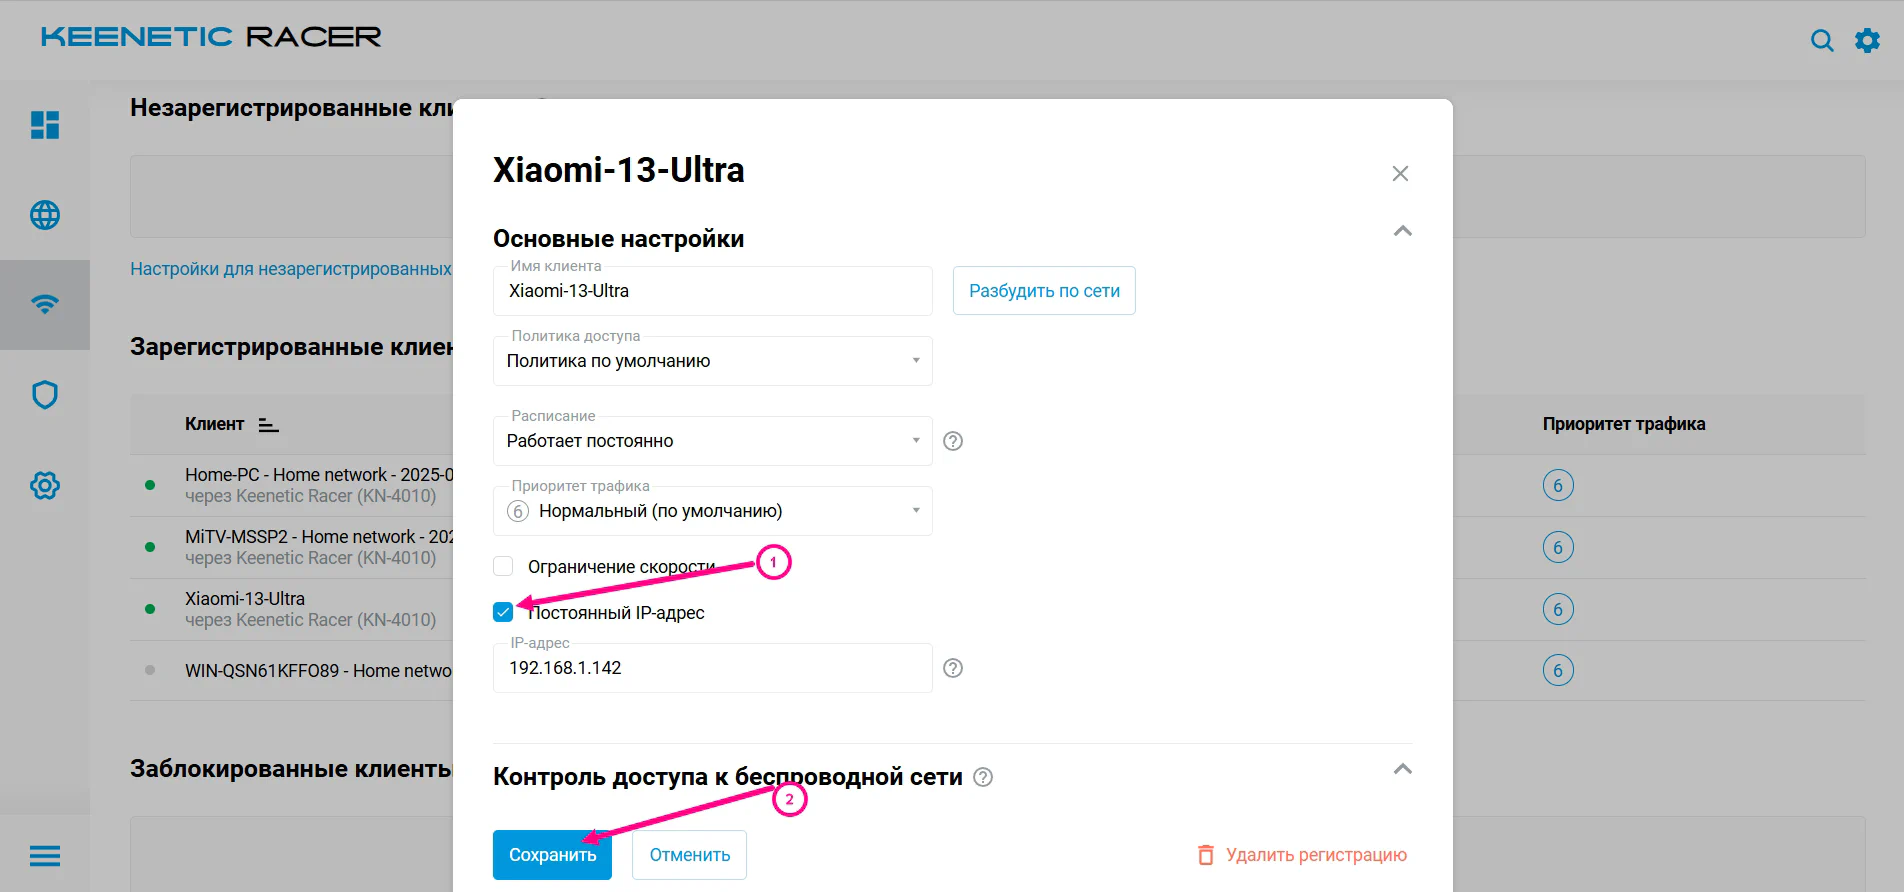The image size is (1904, 892).
Task: Open Настройки для незарегистрированных link
Action: click(x=291, y=269)
